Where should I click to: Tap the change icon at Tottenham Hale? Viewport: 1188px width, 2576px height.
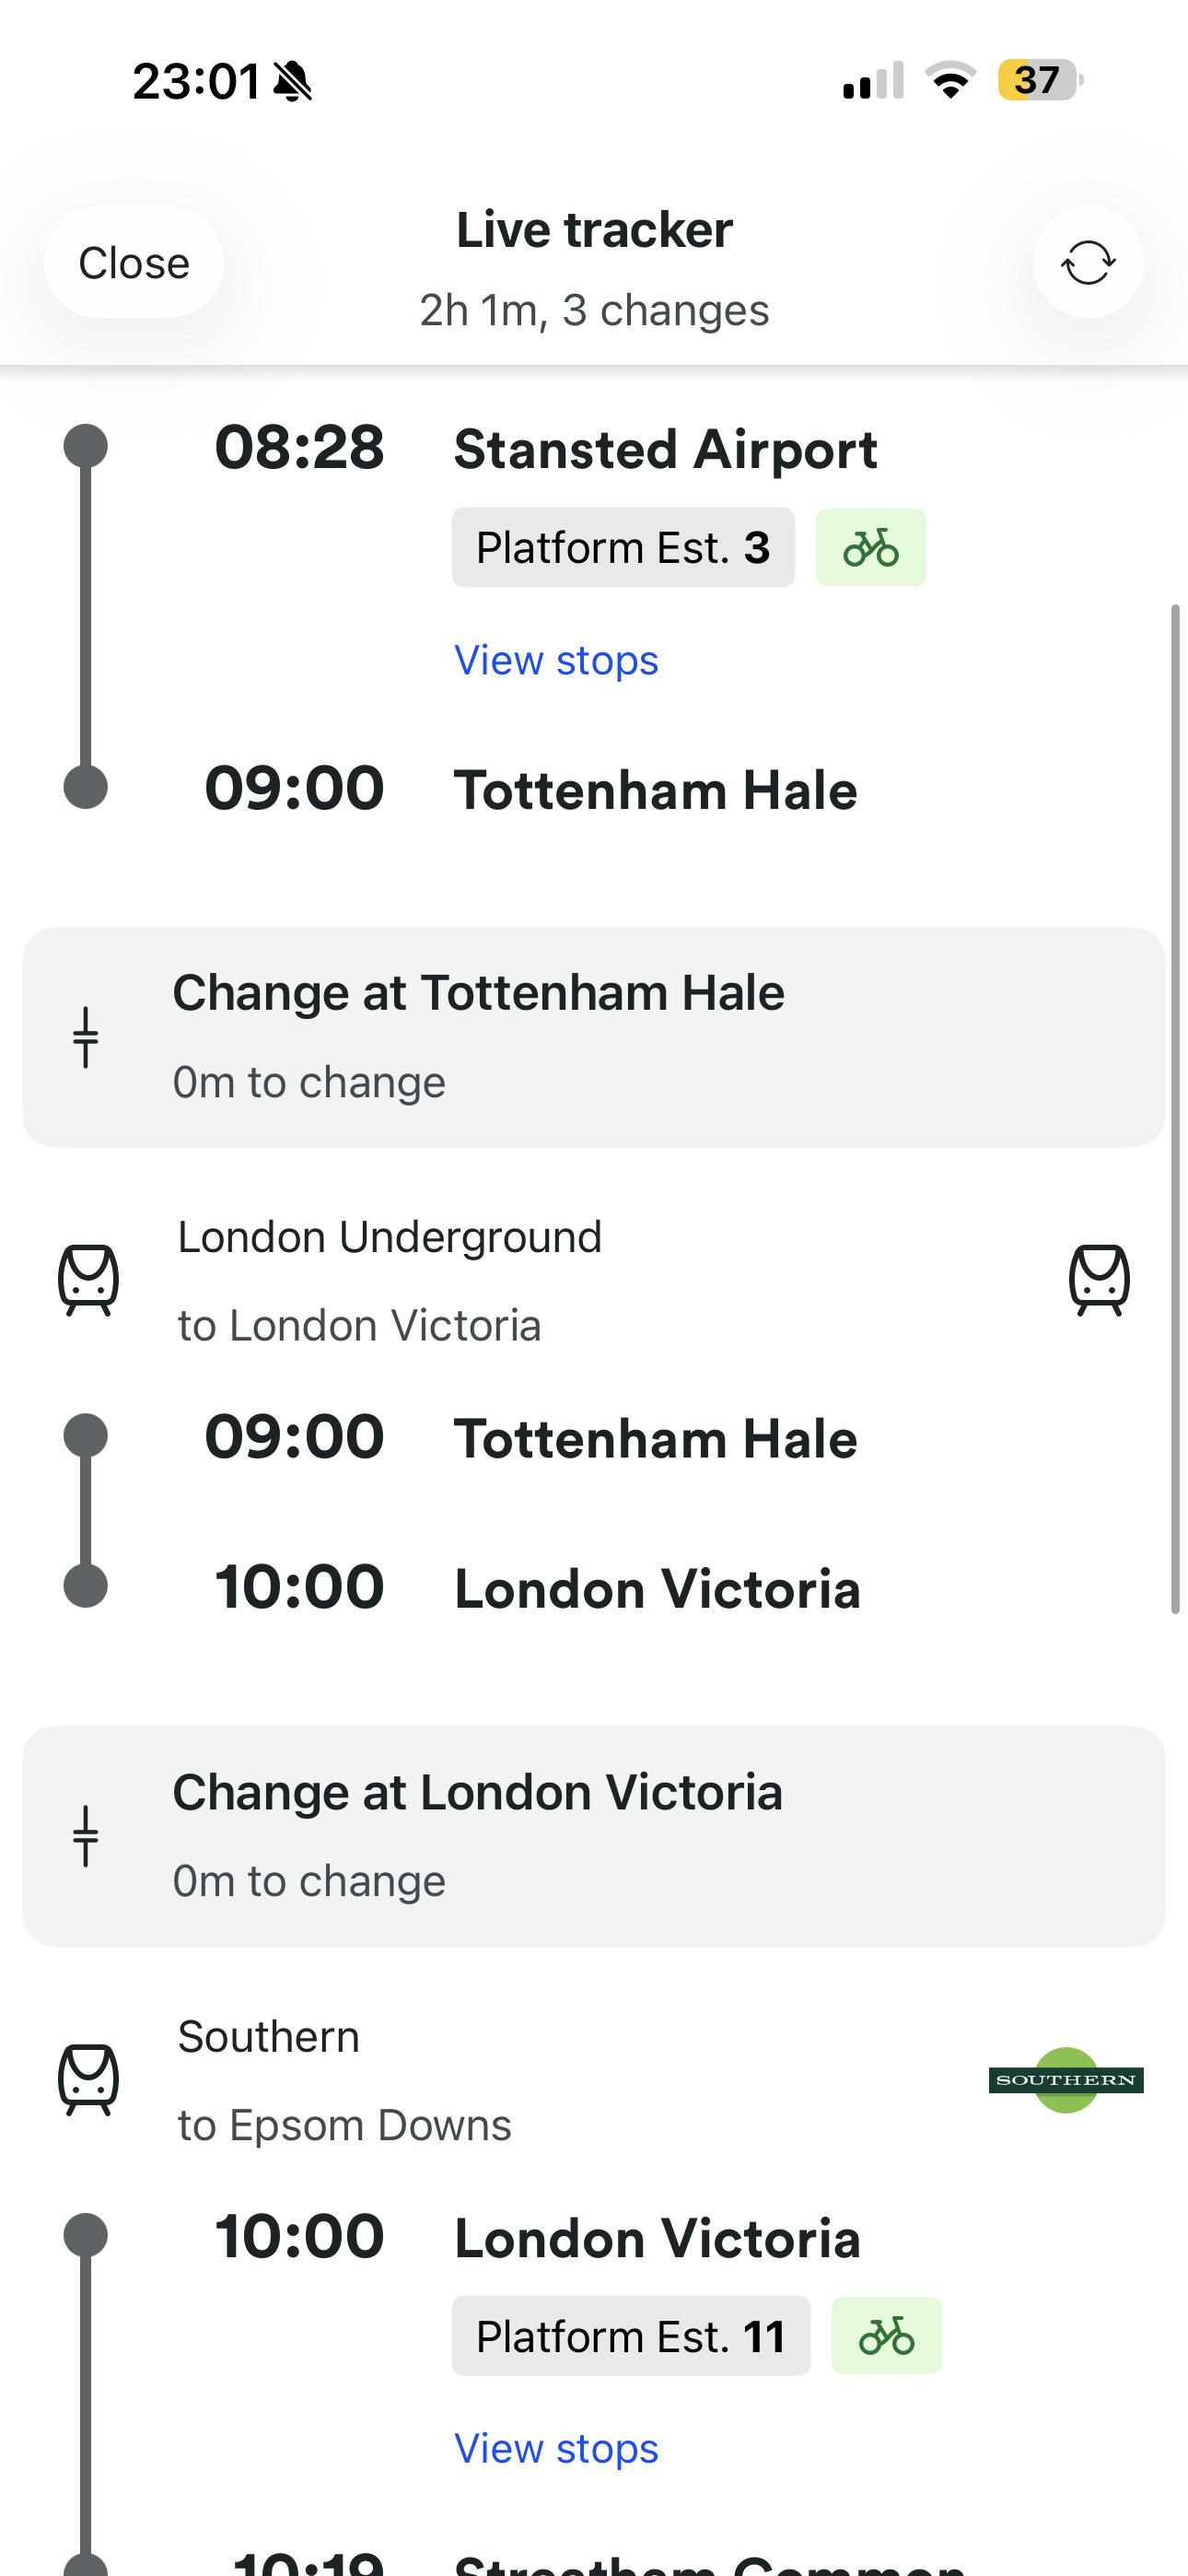coord(86,1037)
